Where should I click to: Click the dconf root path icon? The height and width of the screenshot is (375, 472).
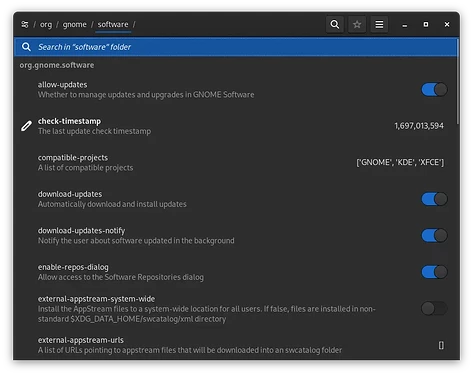point(25,24)
